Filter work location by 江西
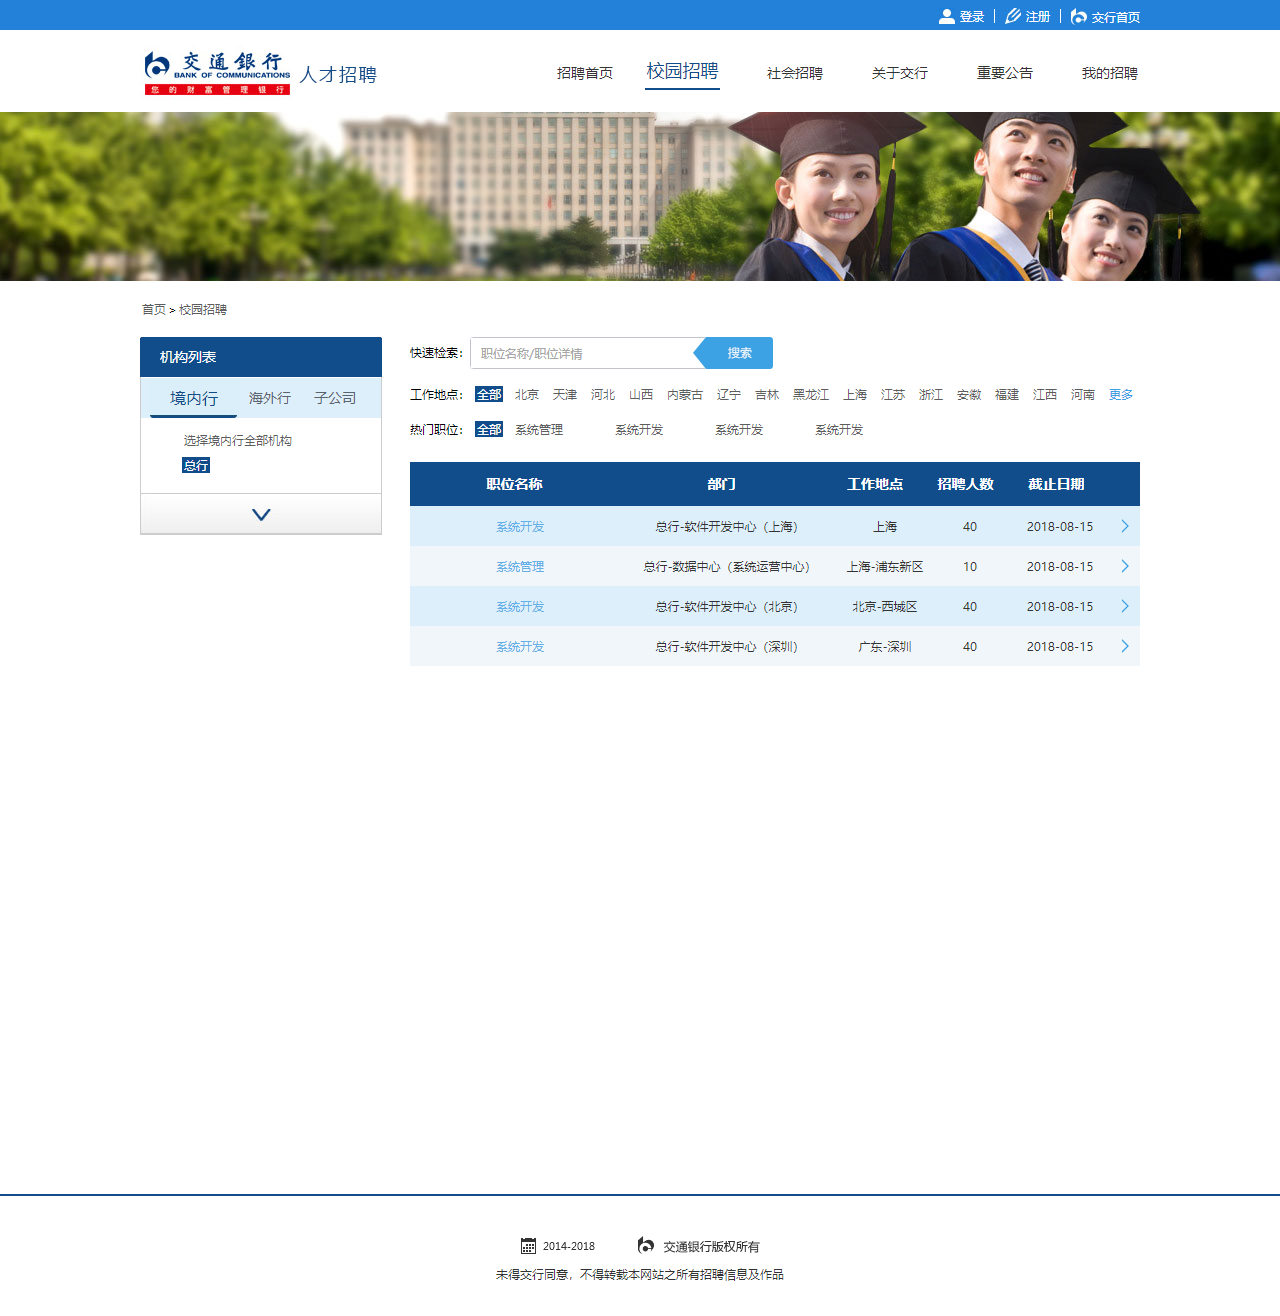Screen dimensions: 1280x1316 pyautogui.click(x=1045, y=395)
